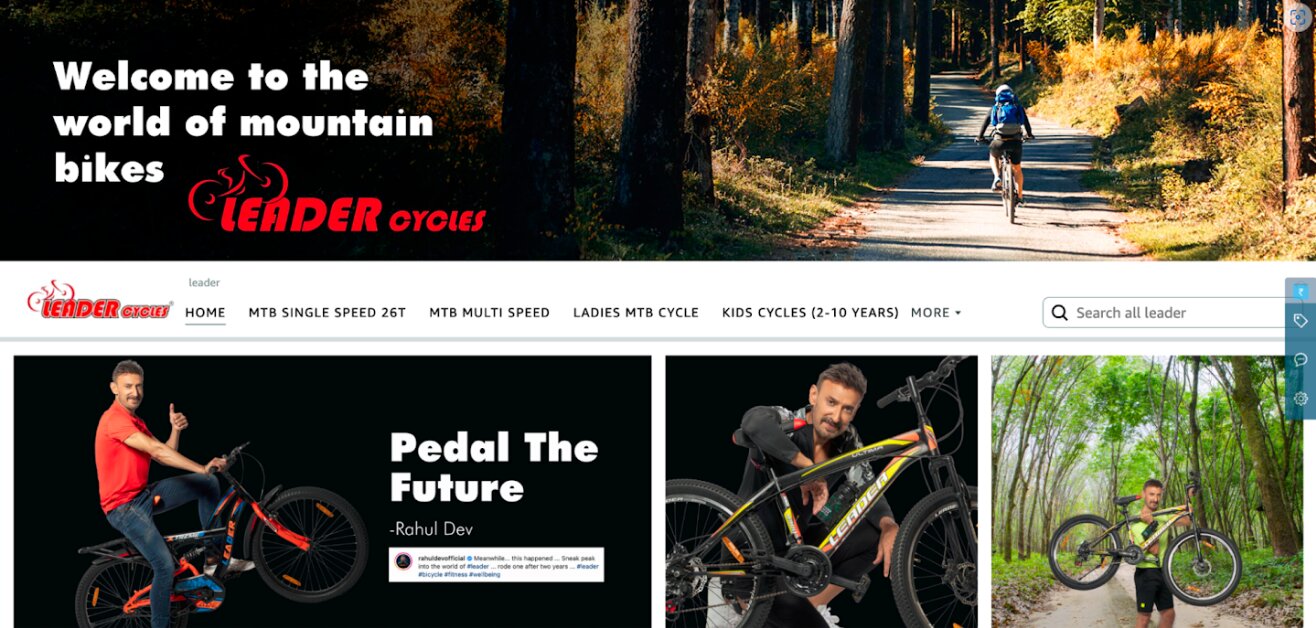Image resolution: width=1316 pixels, height=628 pixels.
Task: Click the magnifier icon in search box
Action: click(1059, 313)
